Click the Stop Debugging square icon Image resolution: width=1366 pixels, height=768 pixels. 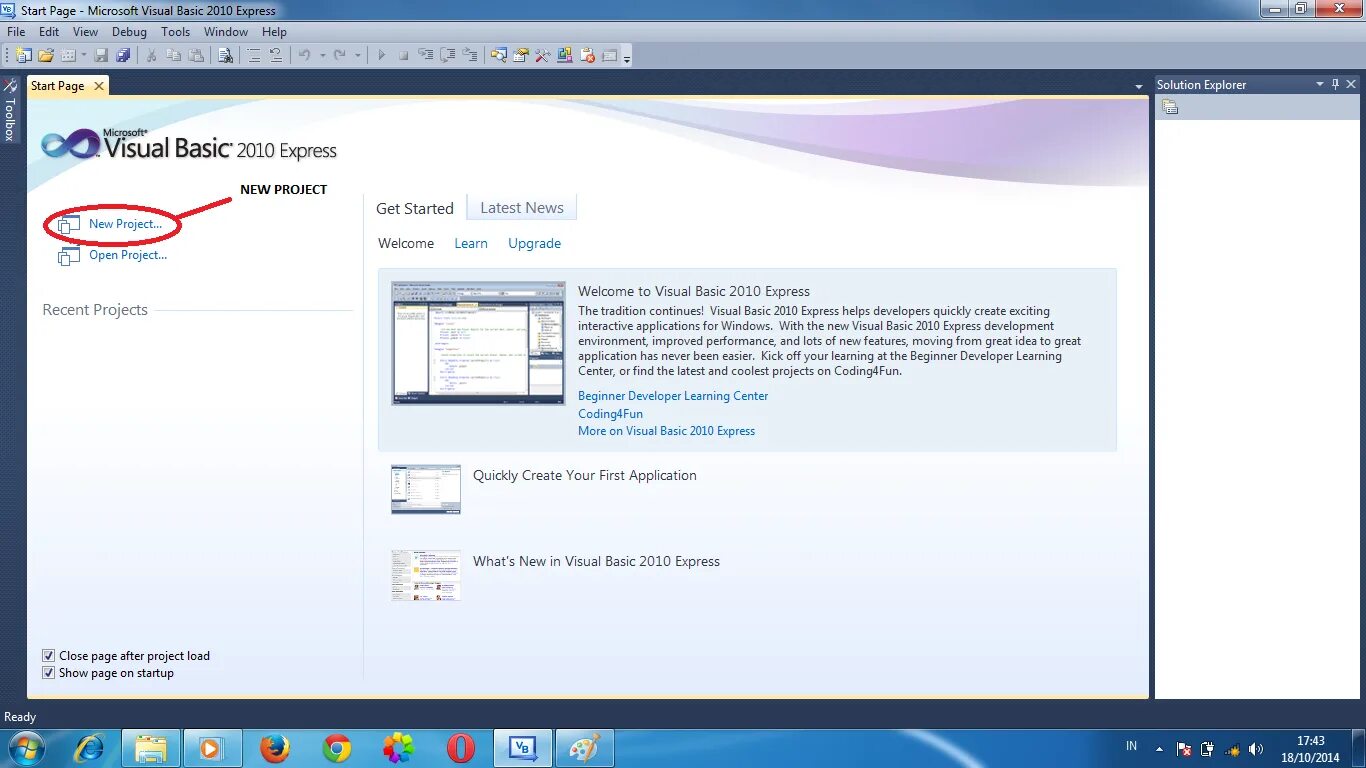pyautogui.click(x=403, y=55)
